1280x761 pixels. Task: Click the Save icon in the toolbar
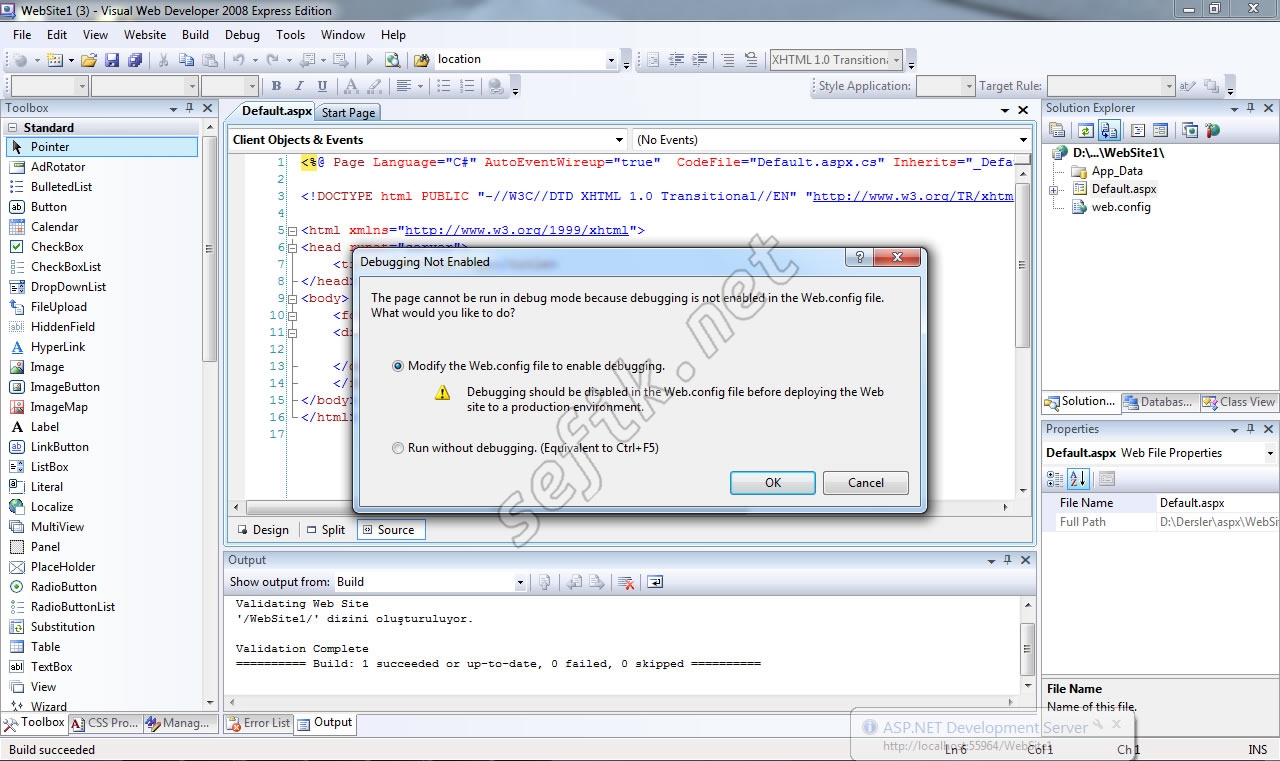tap(112, 60)
